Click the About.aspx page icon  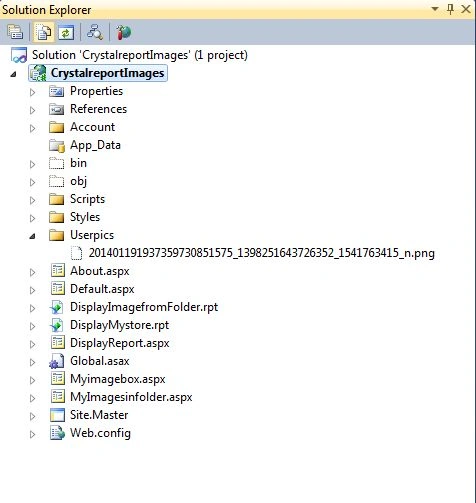coord(57,271)
